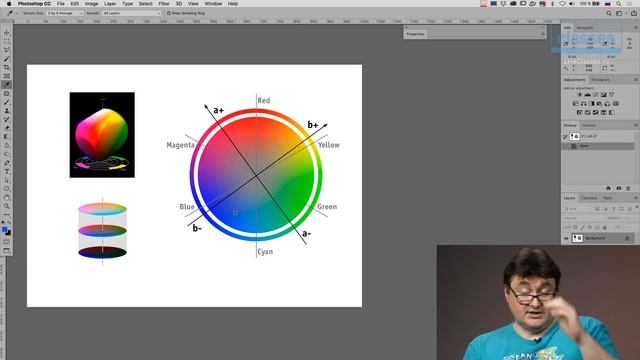This screenshot has height=360, width=640.
Task: Open the Window menu
Action: point(213,4)
